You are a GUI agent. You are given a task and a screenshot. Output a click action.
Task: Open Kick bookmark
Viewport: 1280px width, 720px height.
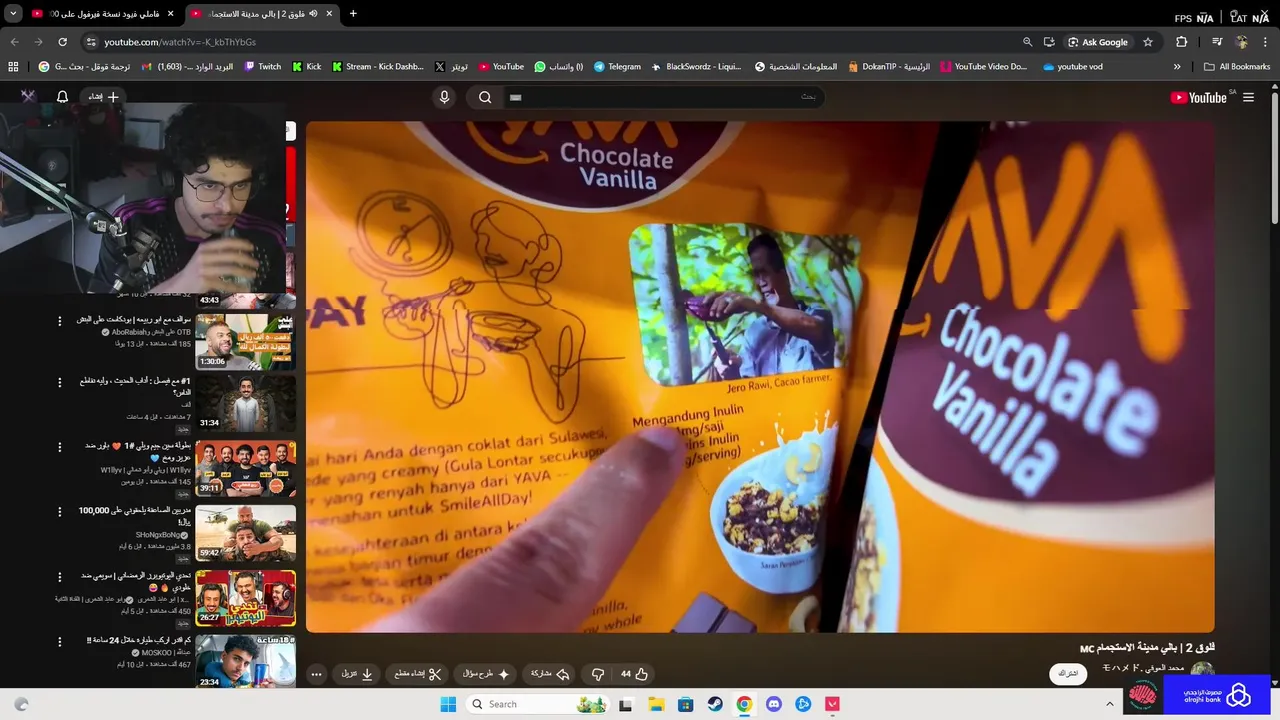pos(306,67)
